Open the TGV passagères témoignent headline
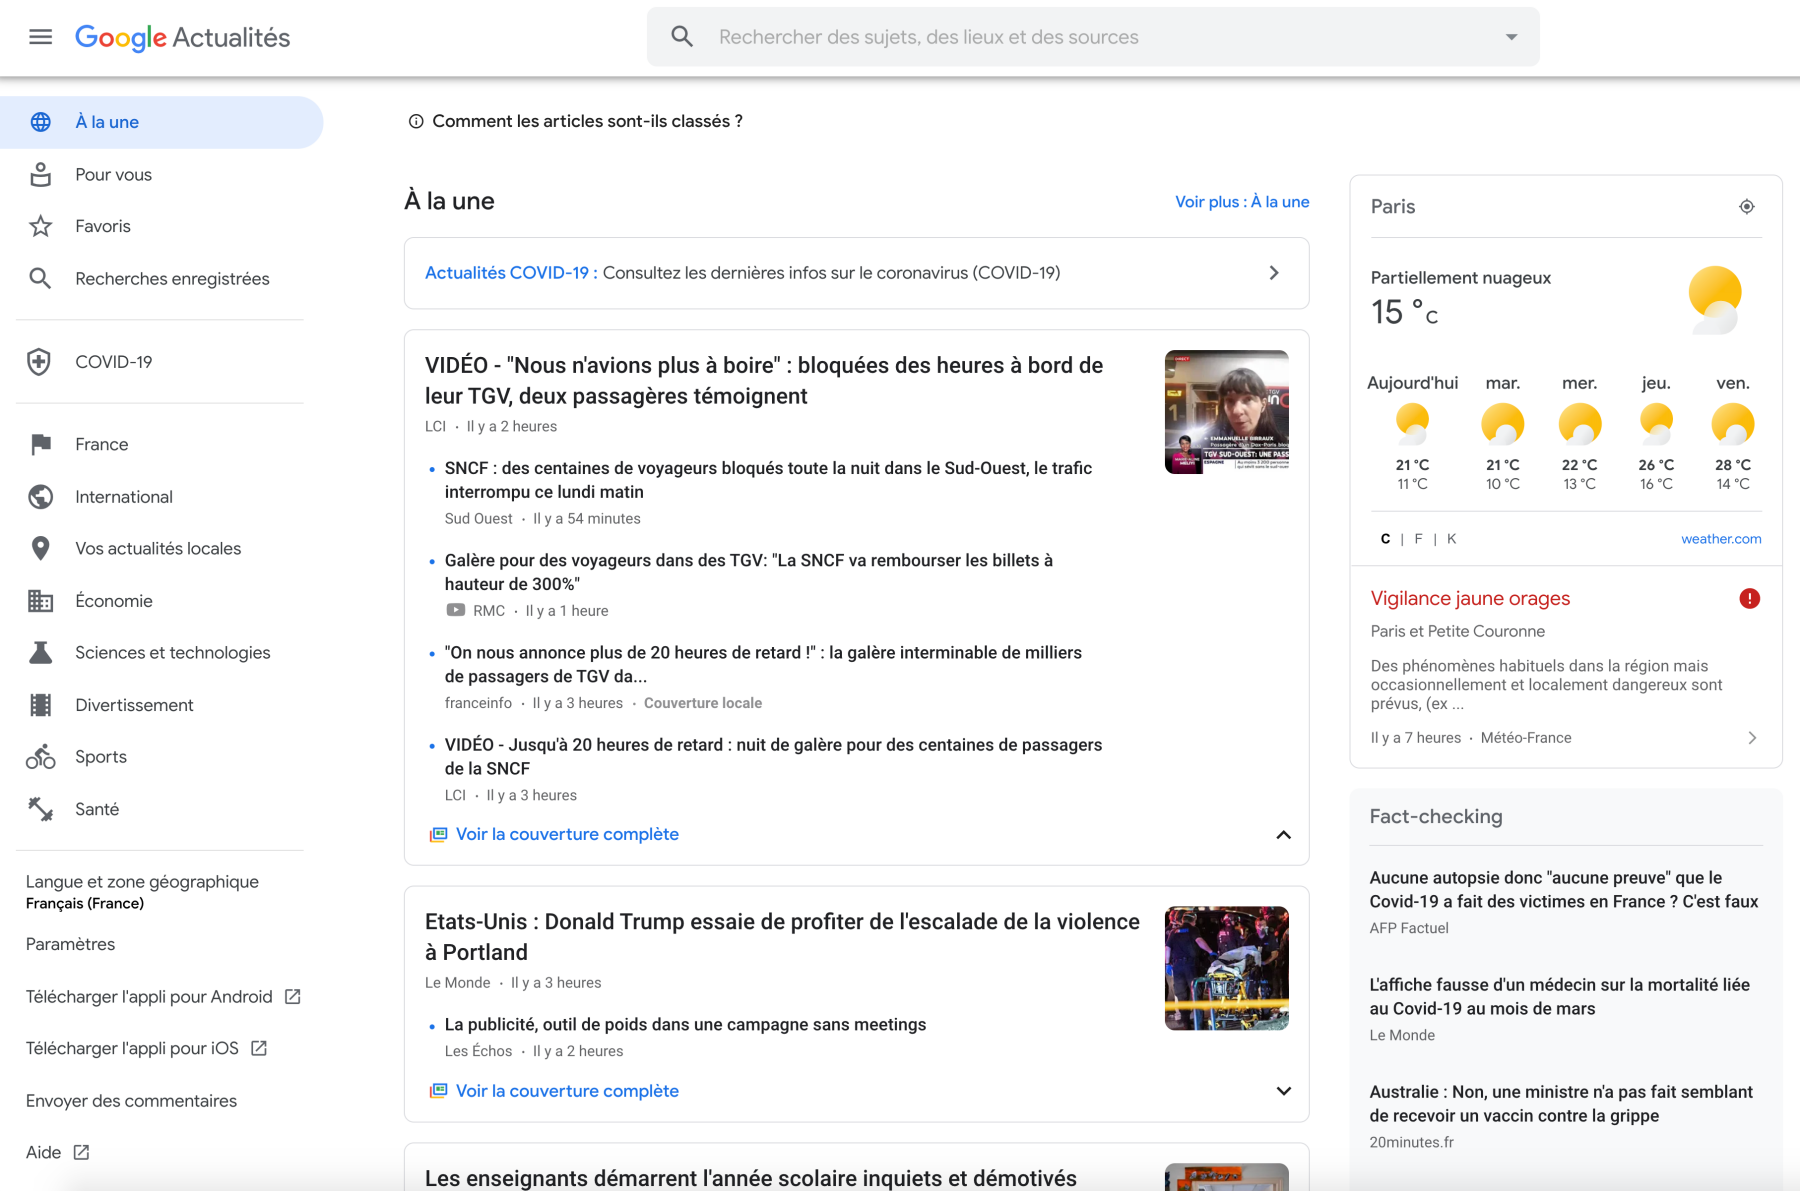The width and height of the screenshot is (1800, 1191). pos(764,381)
